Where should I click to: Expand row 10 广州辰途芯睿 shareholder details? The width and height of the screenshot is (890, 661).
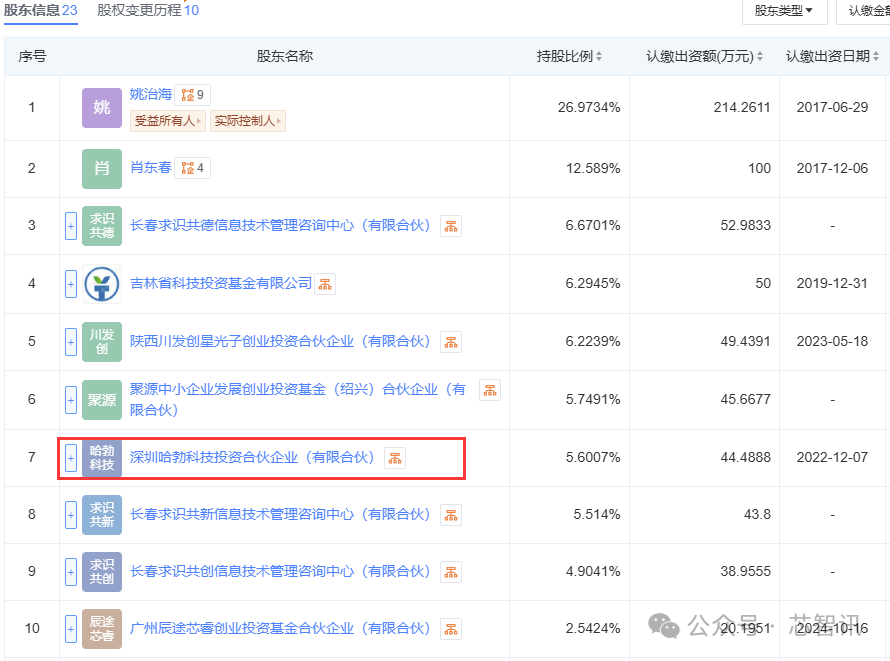pyautogui.click(x=71, y=629)
